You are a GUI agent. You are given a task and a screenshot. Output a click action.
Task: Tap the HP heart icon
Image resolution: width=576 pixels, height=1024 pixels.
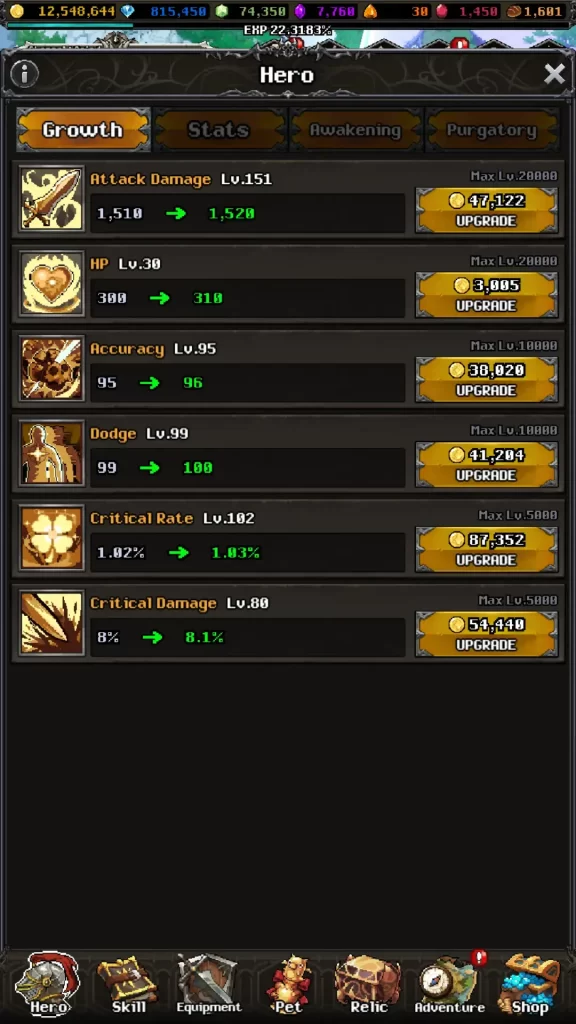[52, 283]
